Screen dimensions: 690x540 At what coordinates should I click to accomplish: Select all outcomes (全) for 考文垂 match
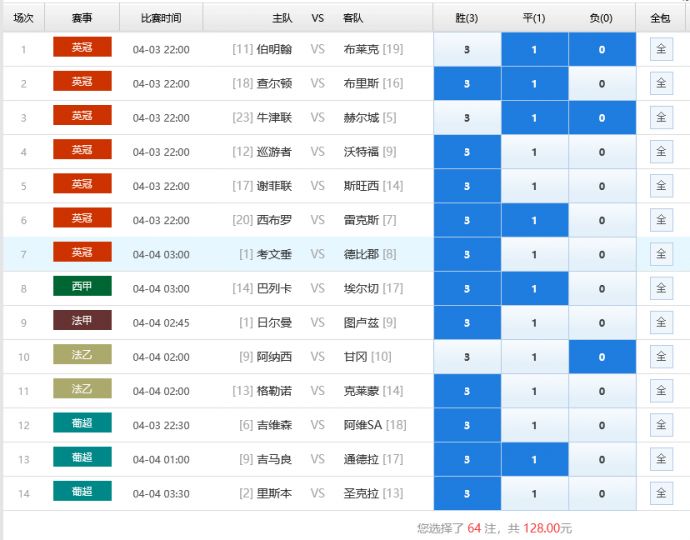tap(661, 254)
